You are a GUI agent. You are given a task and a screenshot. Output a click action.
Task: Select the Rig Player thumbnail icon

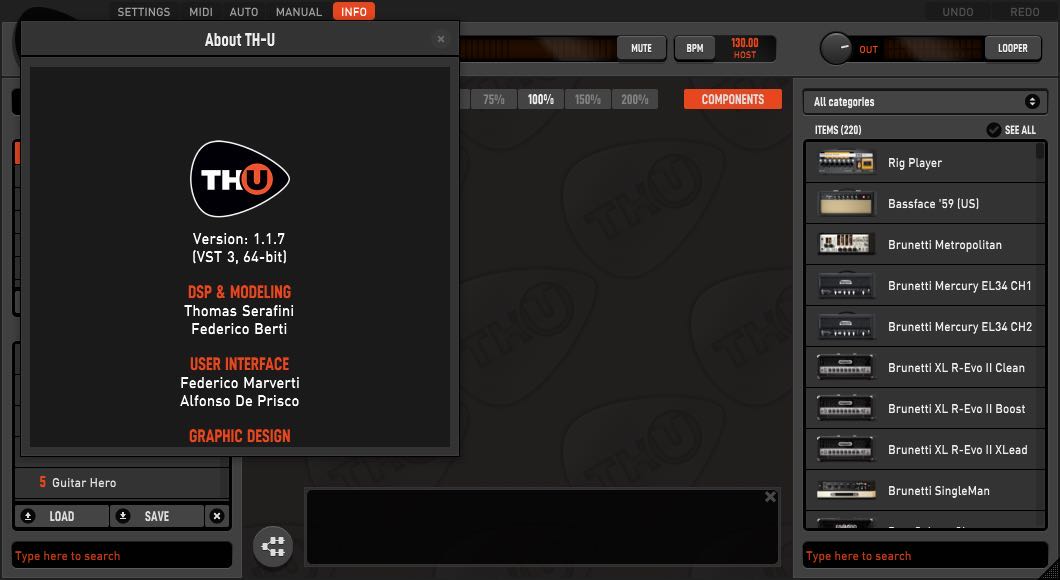tap(846, 162)
